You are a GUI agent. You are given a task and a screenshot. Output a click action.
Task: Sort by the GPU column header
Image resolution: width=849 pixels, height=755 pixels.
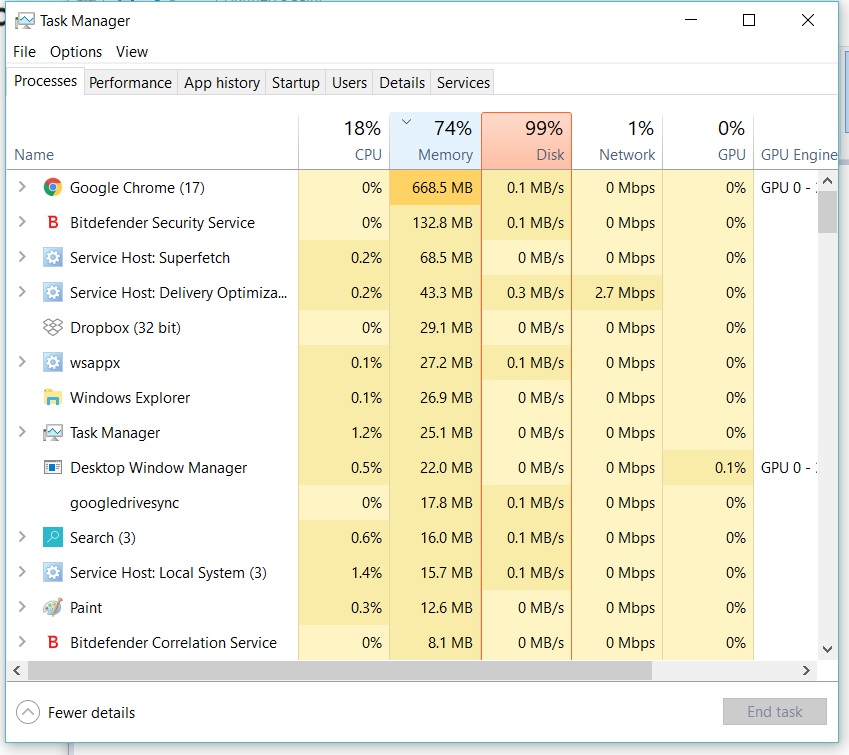(x=708, y=141)
